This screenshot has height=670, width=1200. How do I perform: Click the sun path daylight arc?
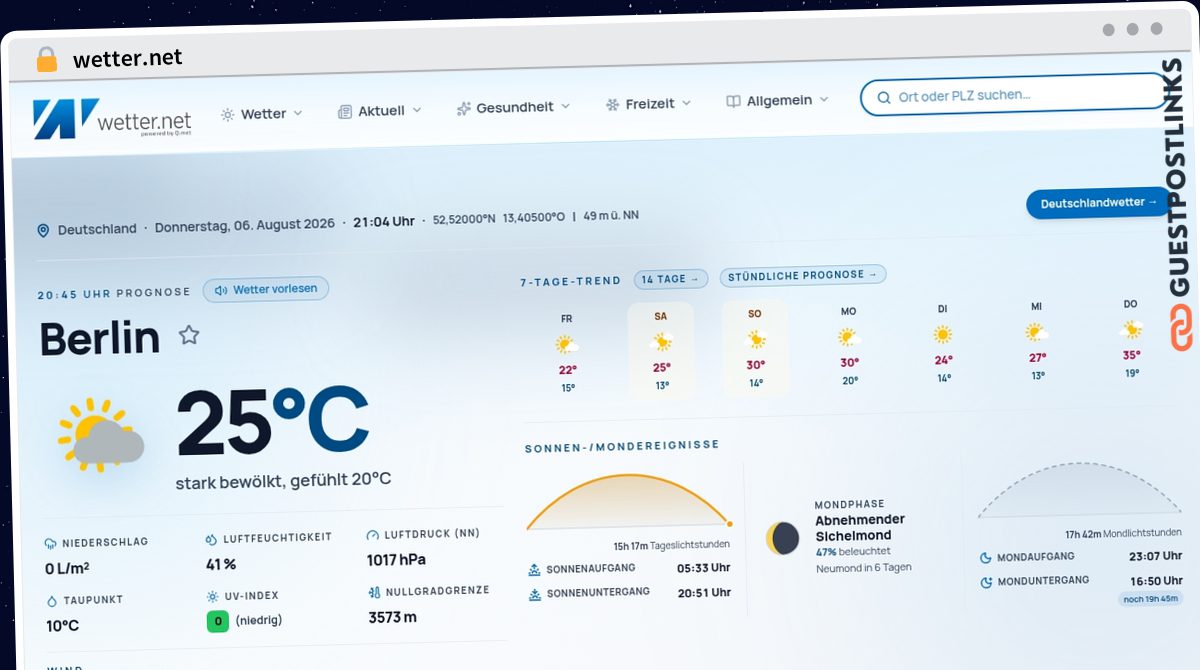[x=629, y=502]
